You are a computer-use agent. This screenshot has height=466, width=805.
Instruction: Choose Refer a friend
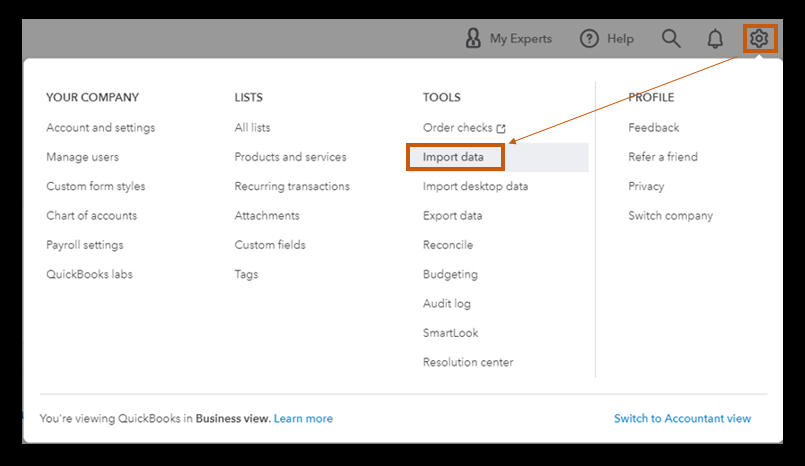(663, 157)
